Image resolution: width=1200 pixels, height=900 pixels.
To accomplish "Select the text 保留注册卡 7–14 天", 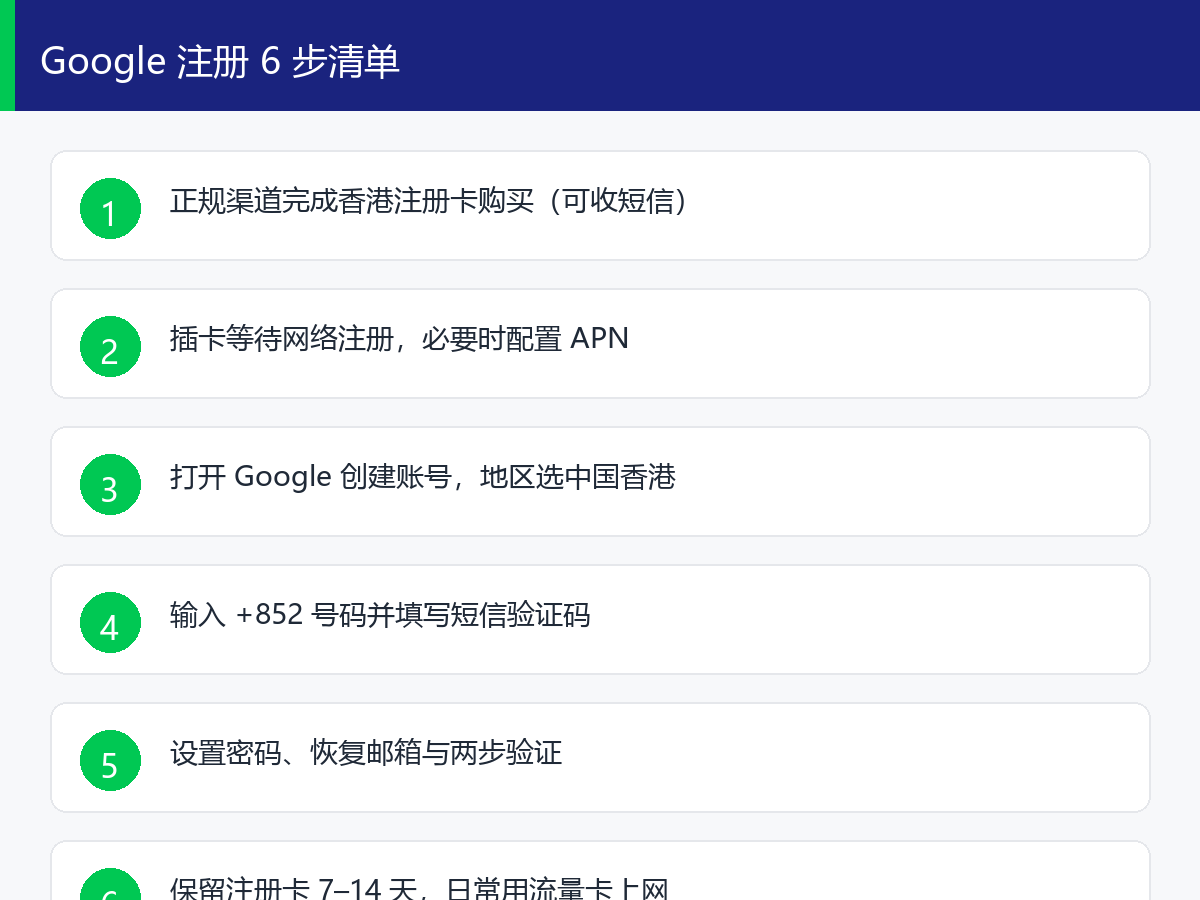I will click(293, 889).
